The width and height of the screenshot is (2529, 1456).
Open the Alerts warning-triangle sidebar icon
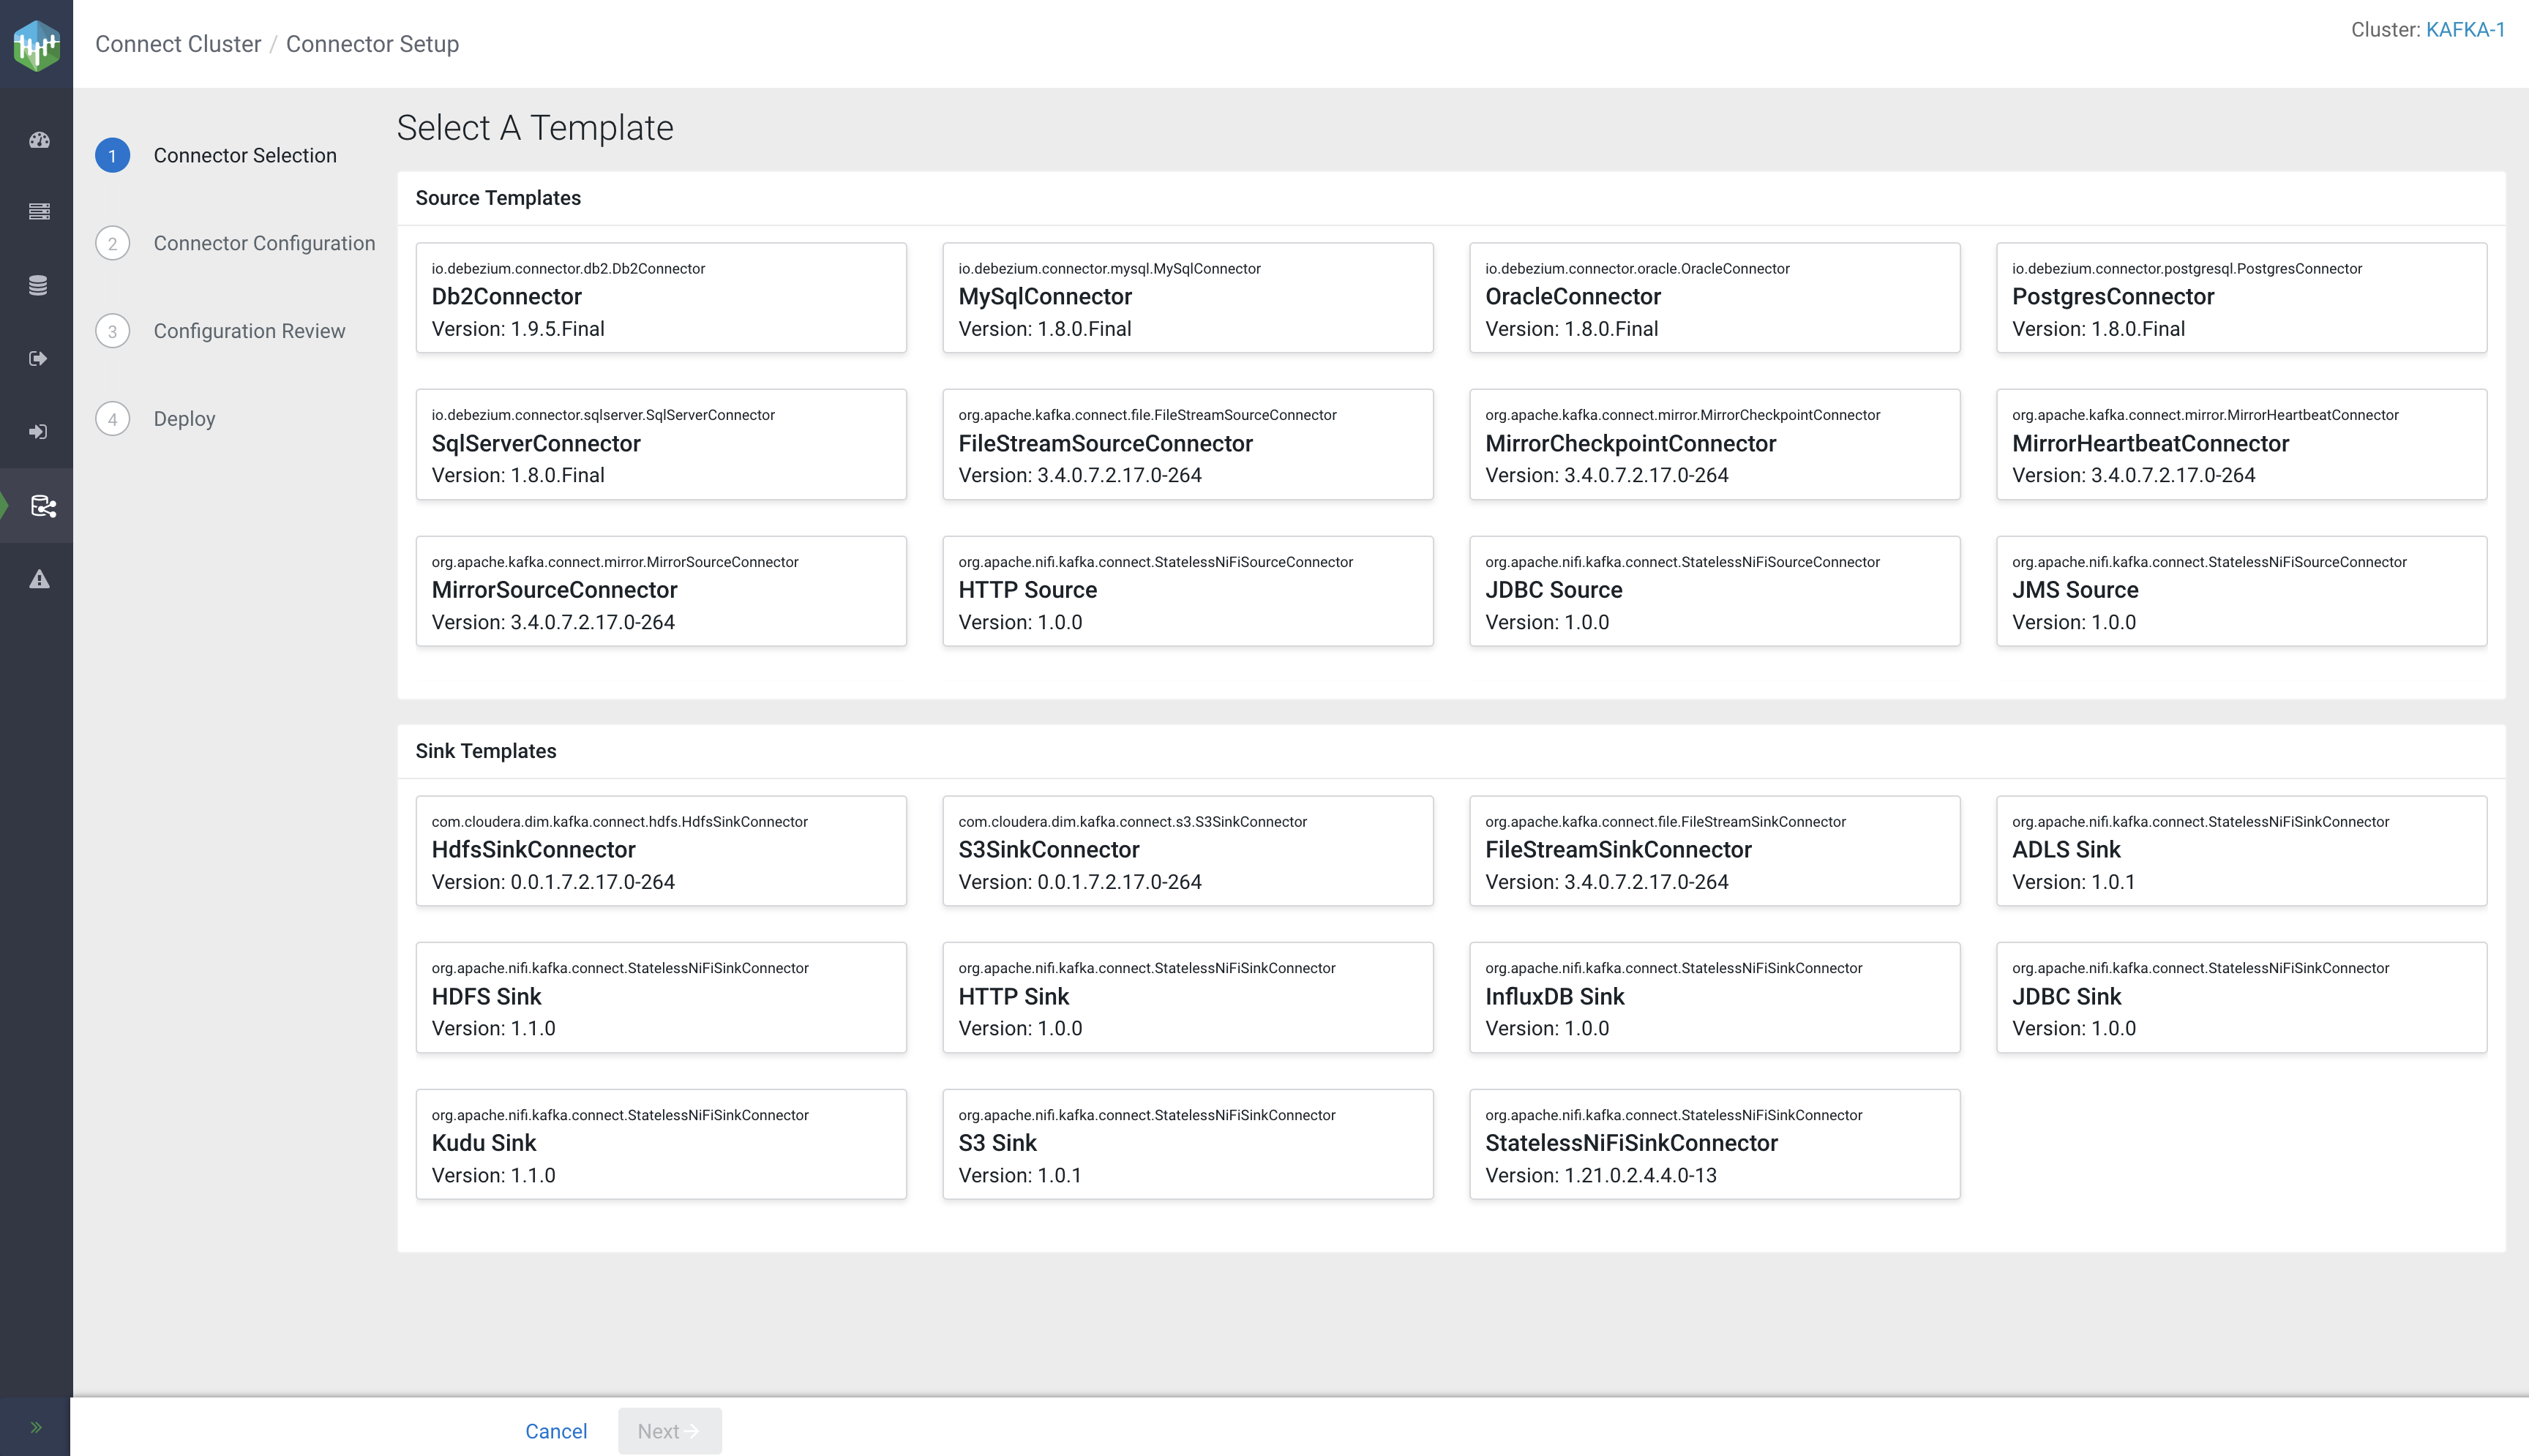[39, 579]
